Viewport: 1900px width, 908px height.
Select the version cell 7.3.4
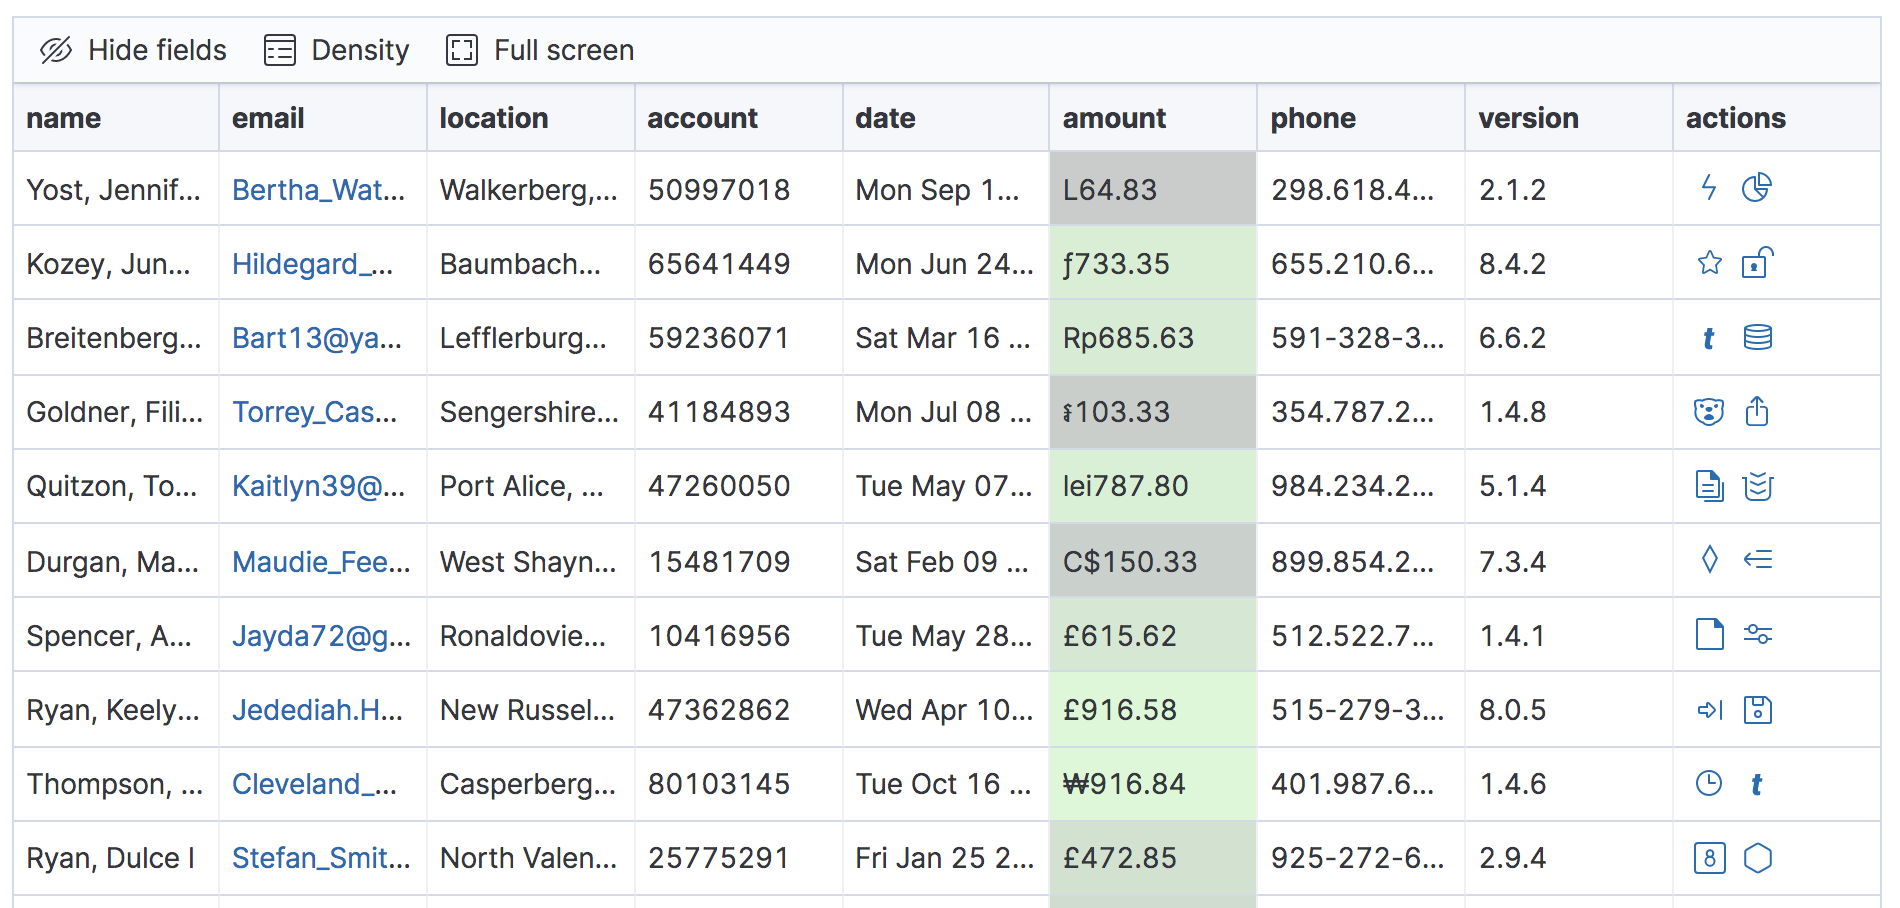coord(1569,561)
